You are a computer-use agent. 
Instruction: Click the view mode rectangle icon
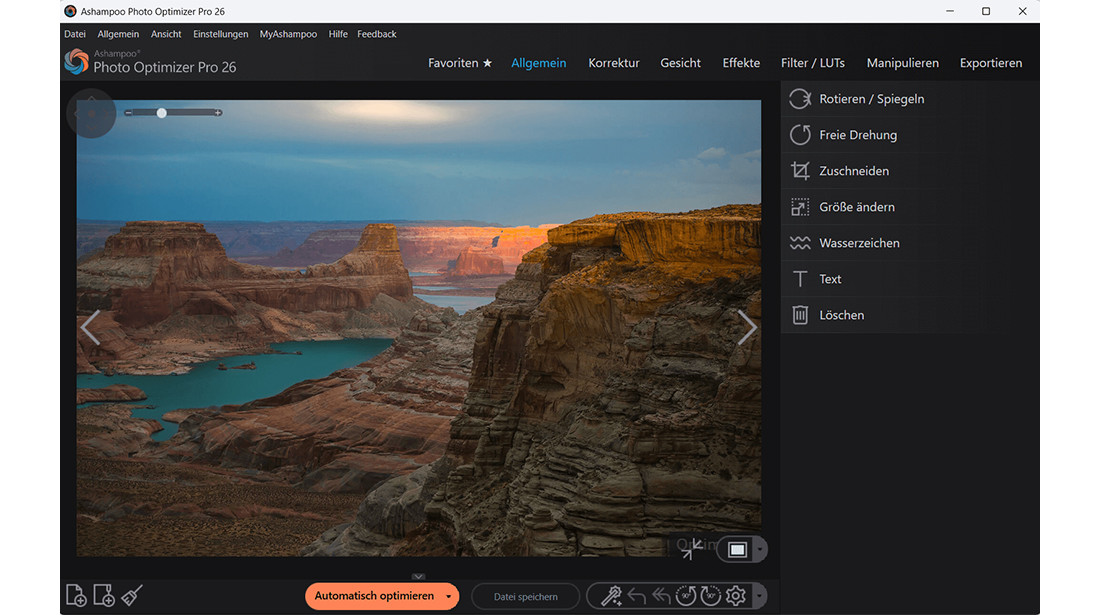(x=737, y=550)
